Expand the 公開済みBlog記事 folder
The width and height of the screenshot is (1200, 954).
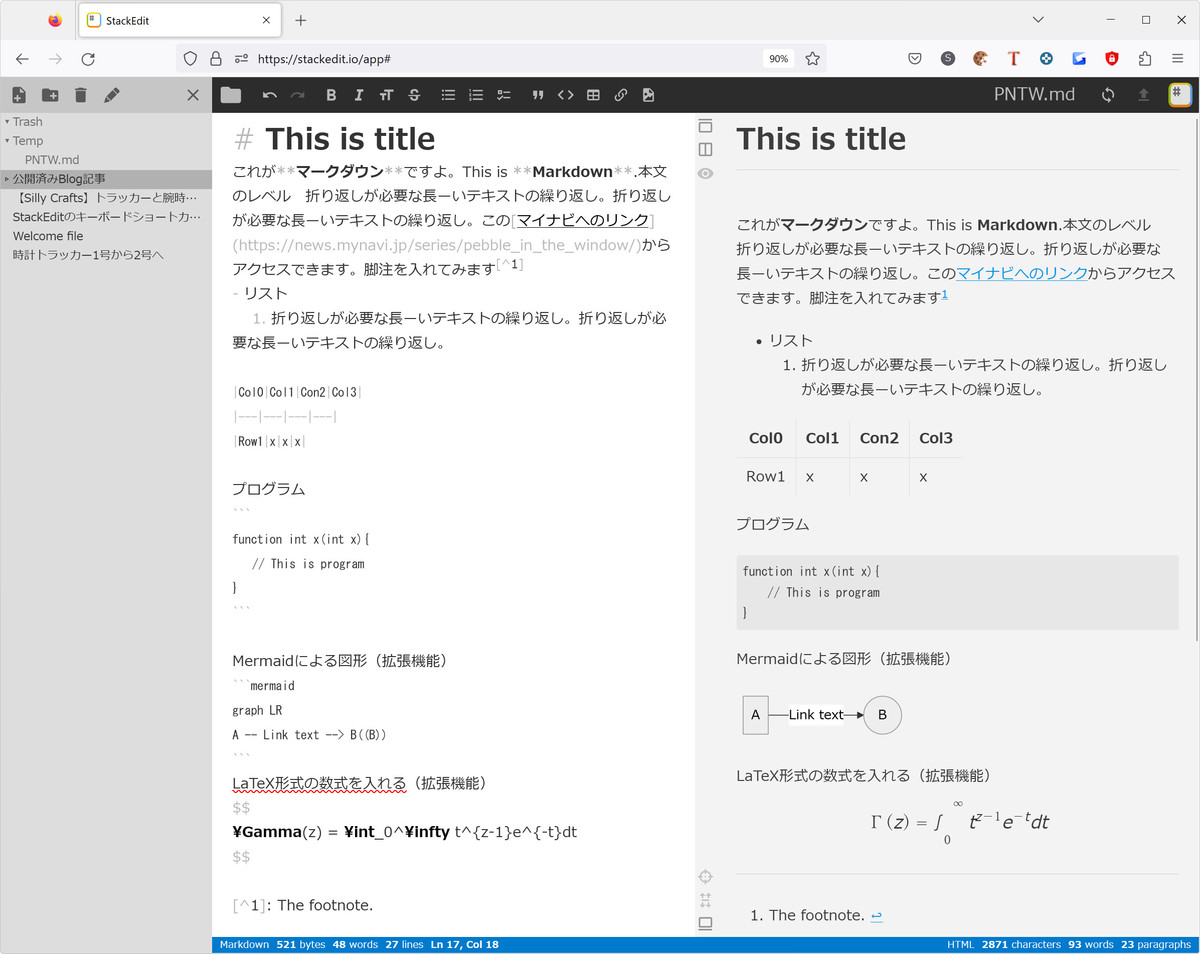click(106, 179)
